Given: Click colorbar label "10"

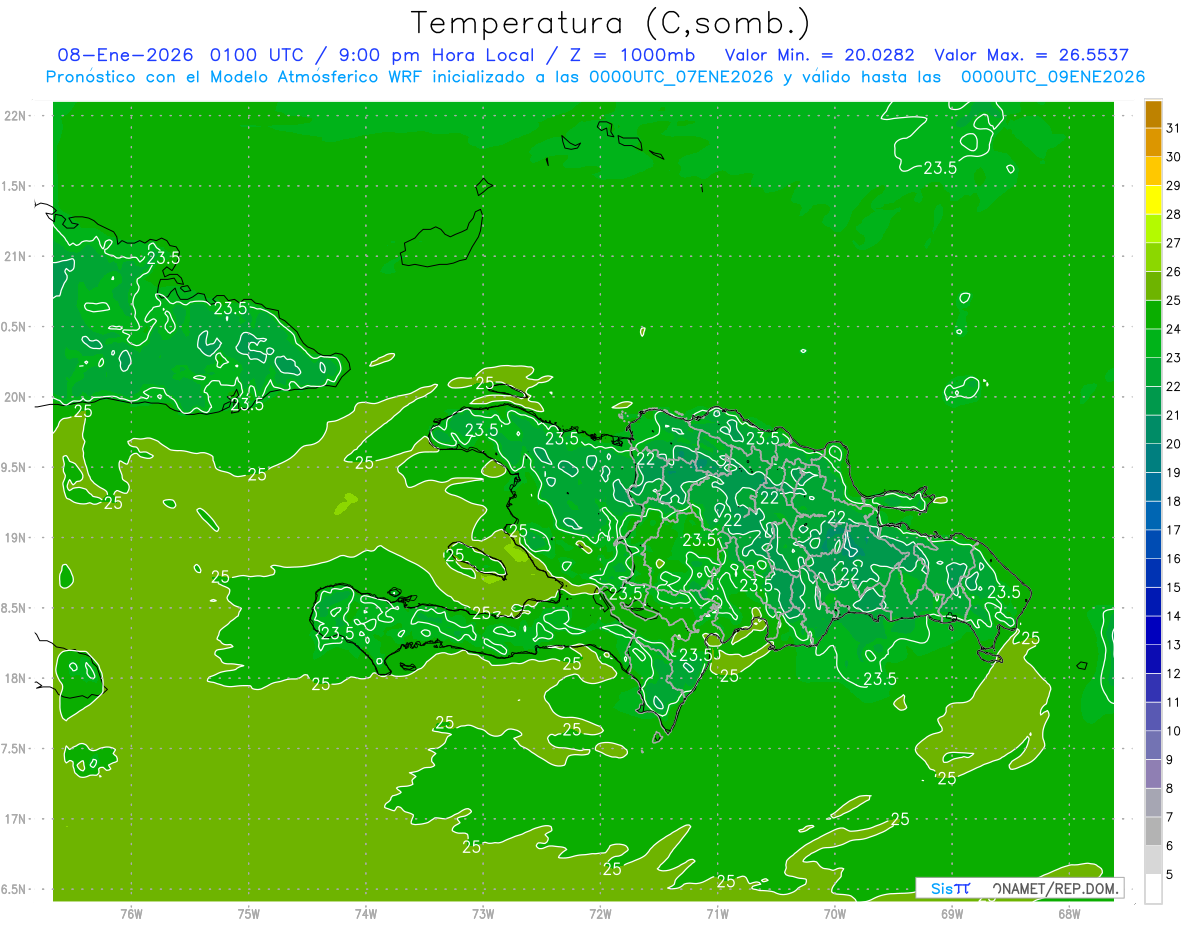Looking at the screenshot, I should 1174,731.
